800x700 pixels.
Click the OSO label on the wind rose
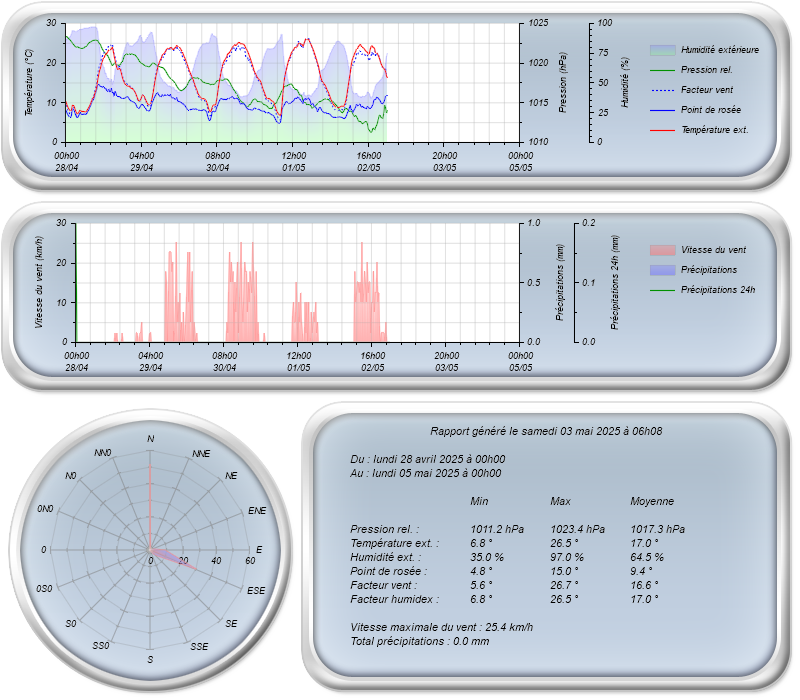coord(44,589)
